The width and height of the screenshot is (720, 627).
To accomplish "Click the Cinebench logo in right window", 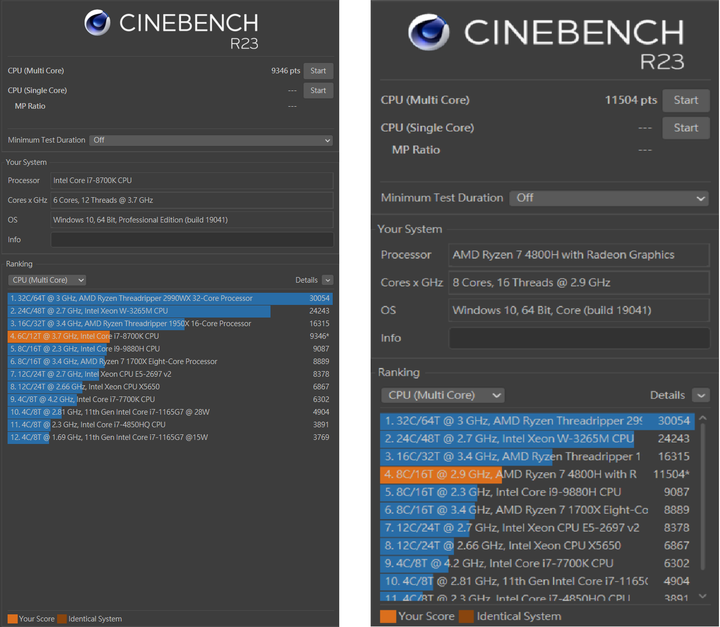I will pos(428,32).
